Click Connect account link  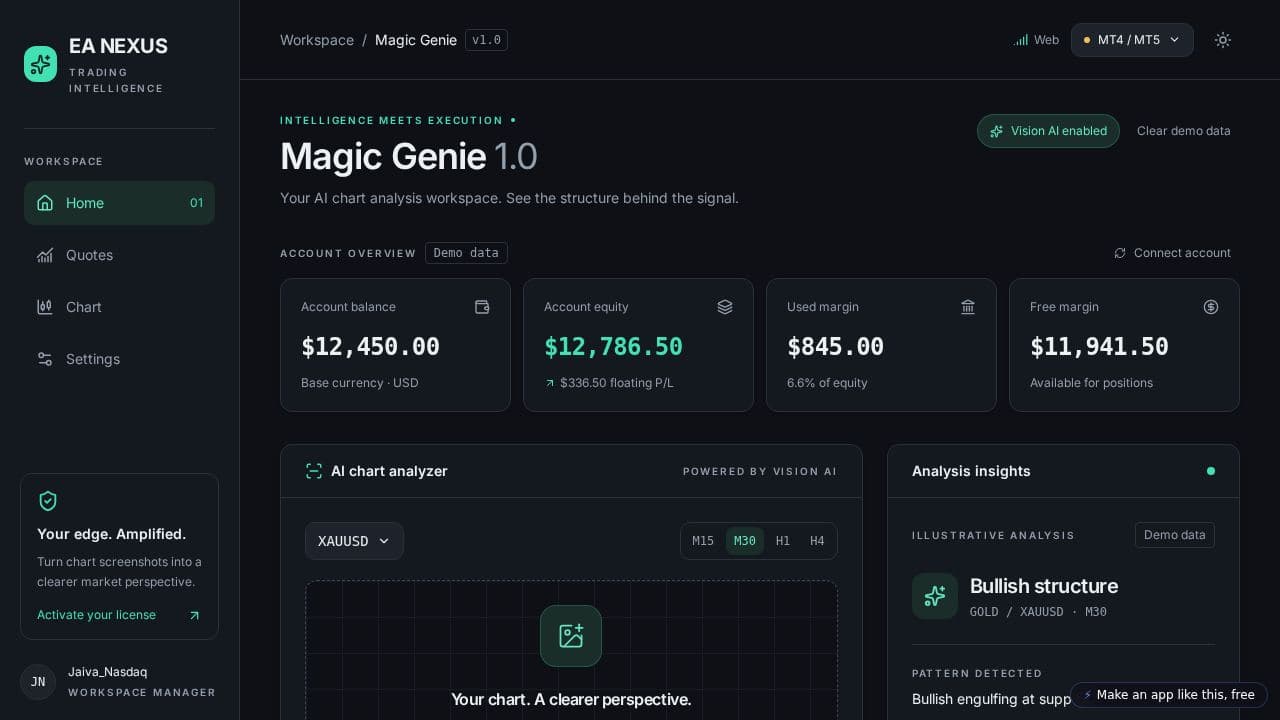1172,253
